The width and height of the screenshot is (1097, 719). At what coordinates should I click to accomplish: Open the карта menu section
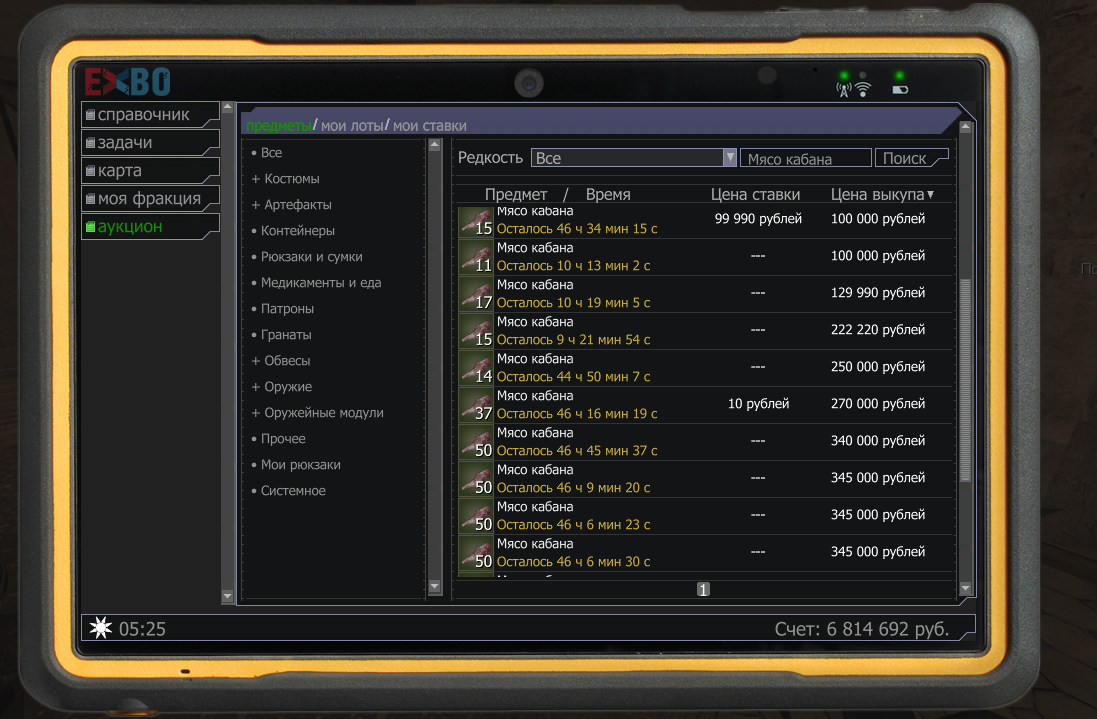pos(150,171)
